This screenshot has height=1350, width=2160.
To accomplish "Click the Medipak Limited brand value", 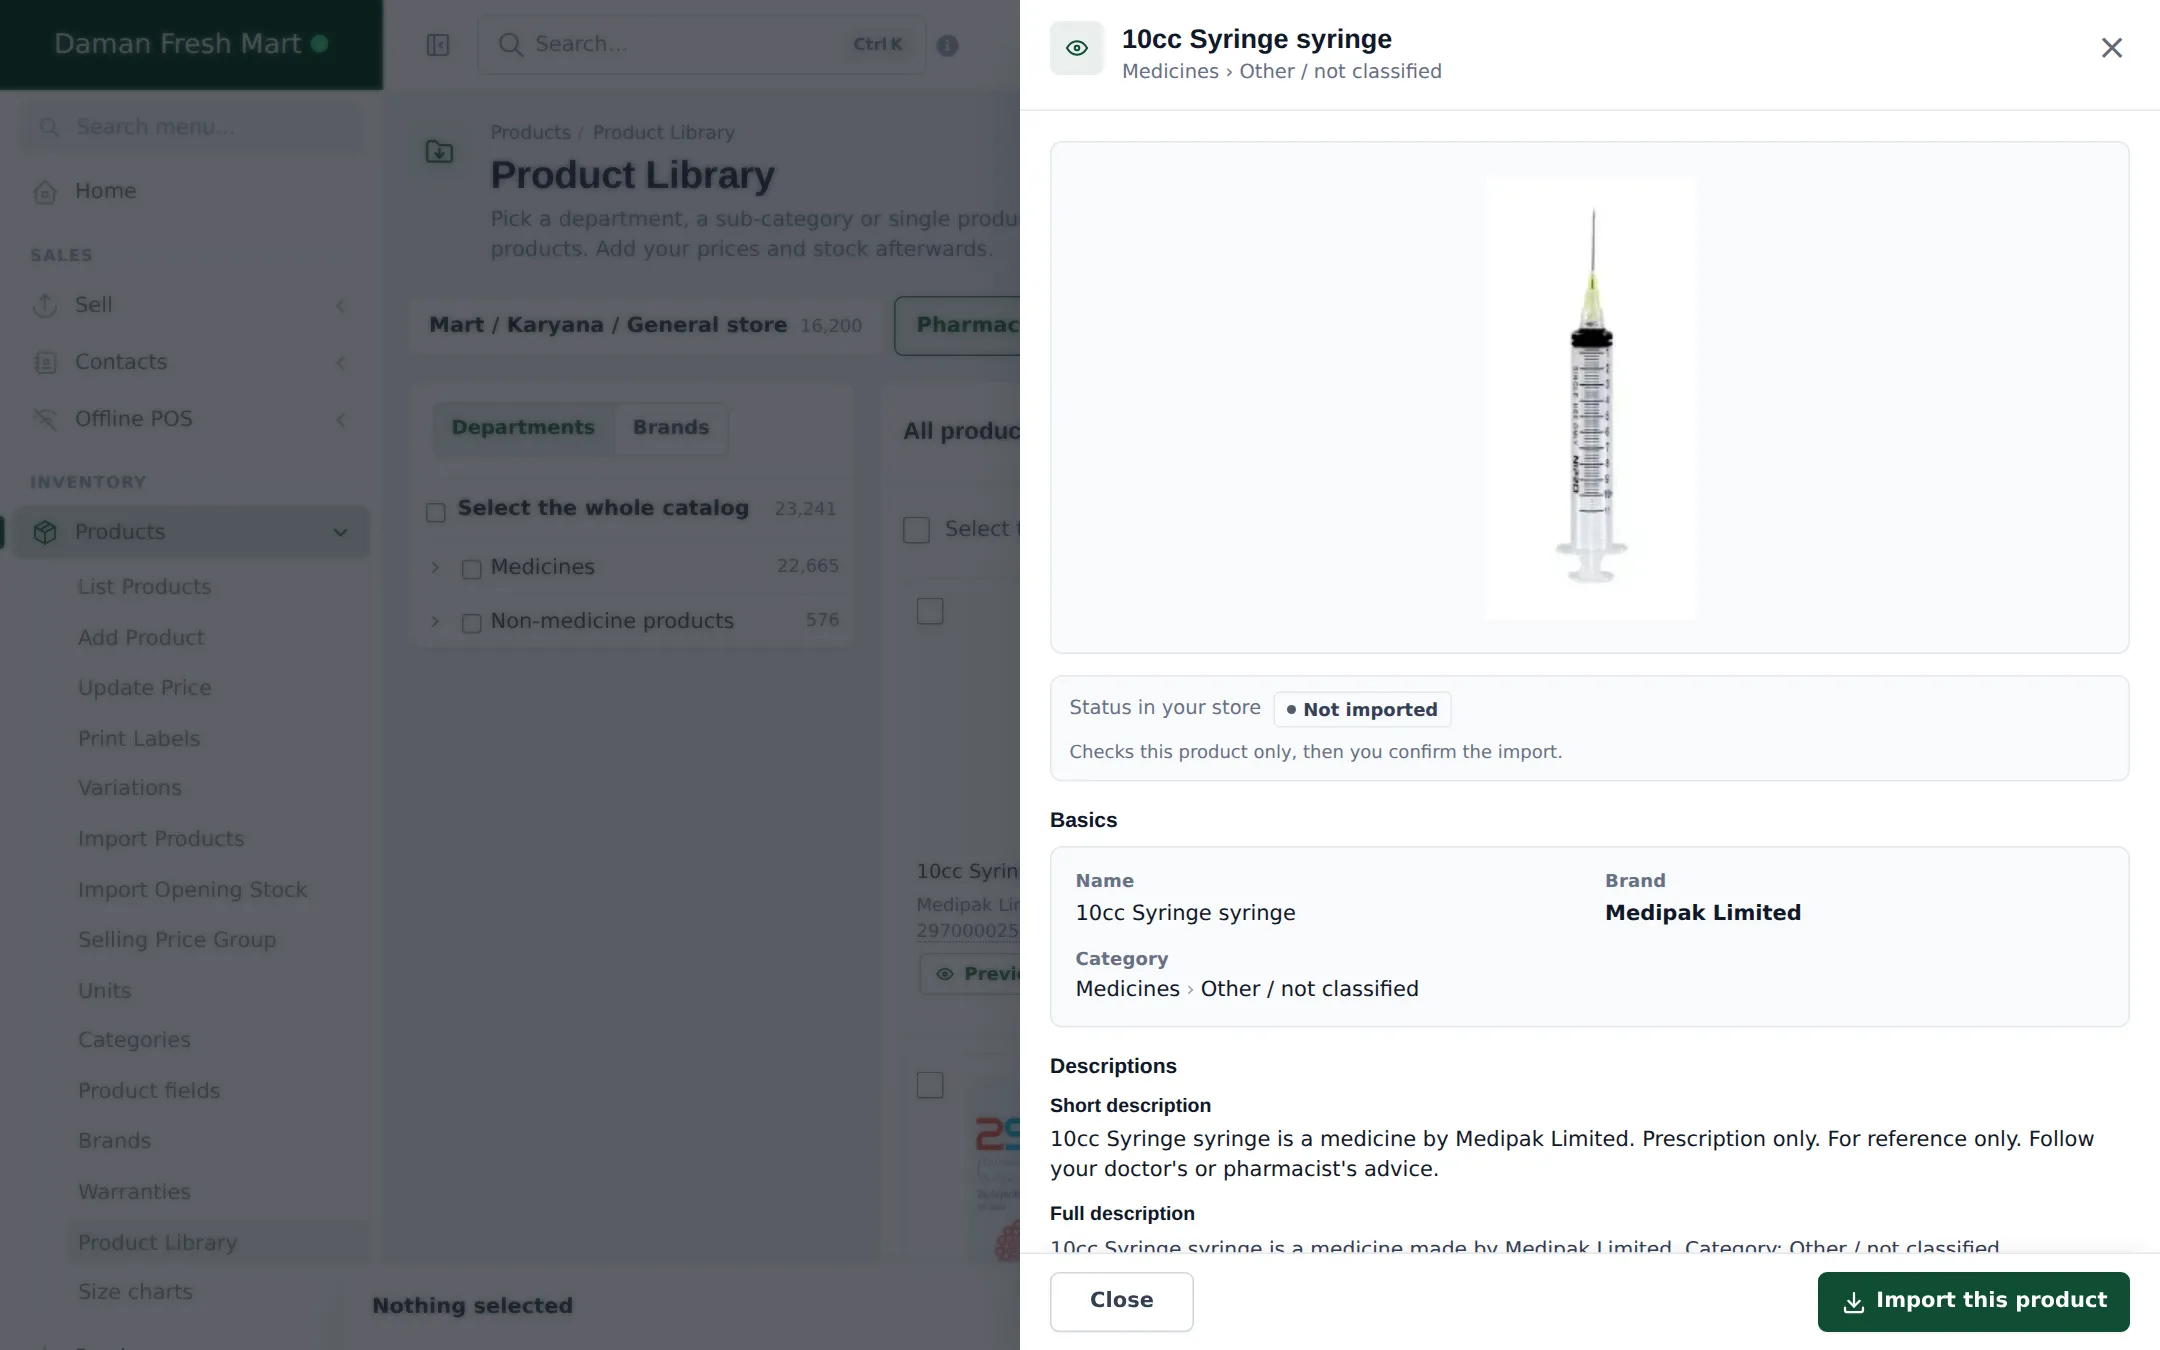I will coord(1703,913).
